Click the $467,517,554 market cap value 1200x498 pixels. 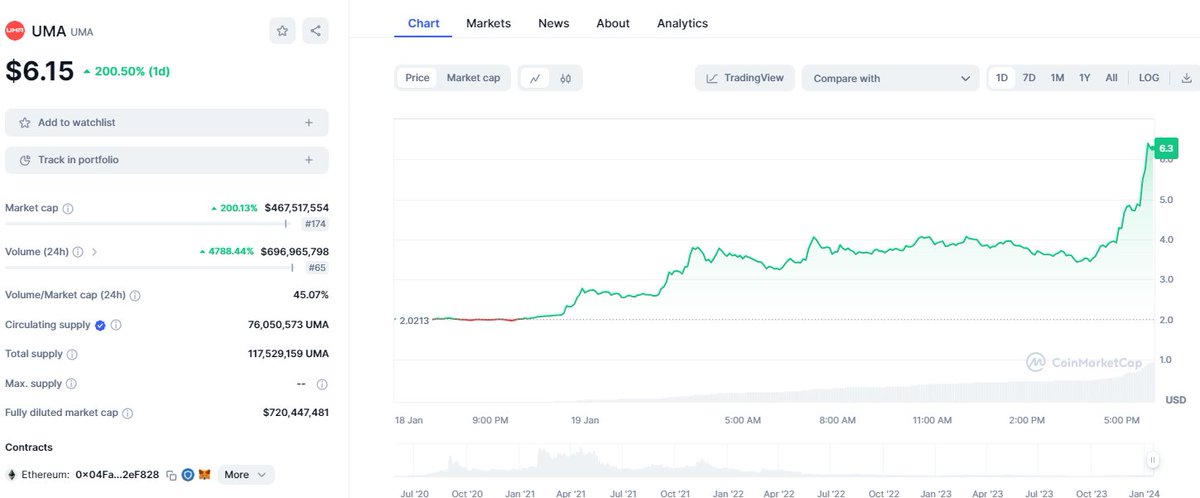pos(296,208)
